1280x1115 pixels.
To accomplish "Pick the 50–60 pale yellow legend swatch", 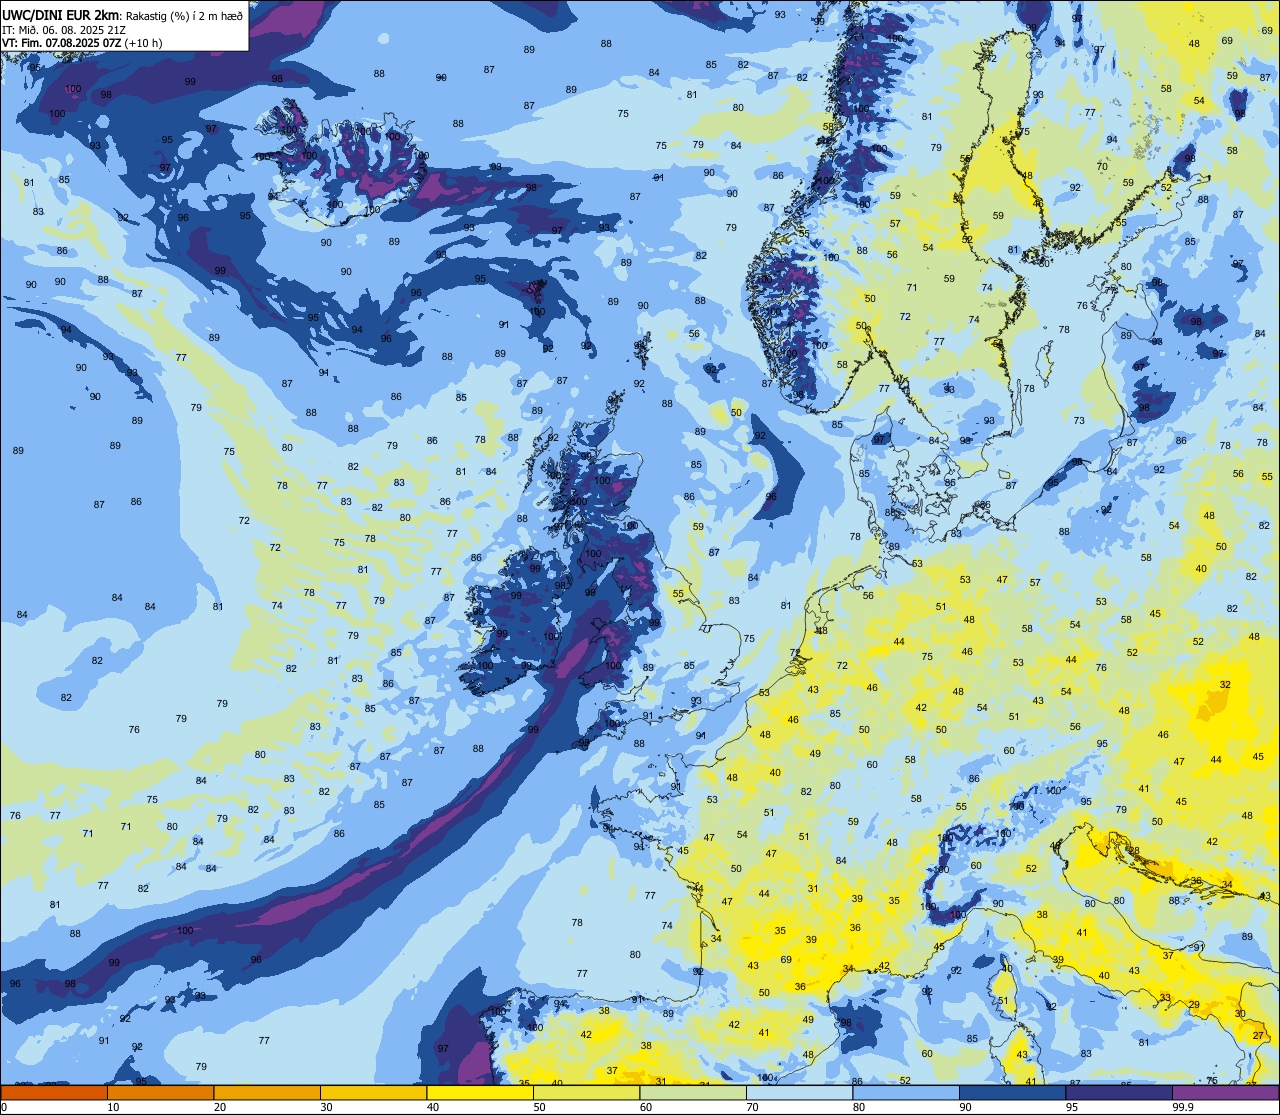I will pos(586,1092).
